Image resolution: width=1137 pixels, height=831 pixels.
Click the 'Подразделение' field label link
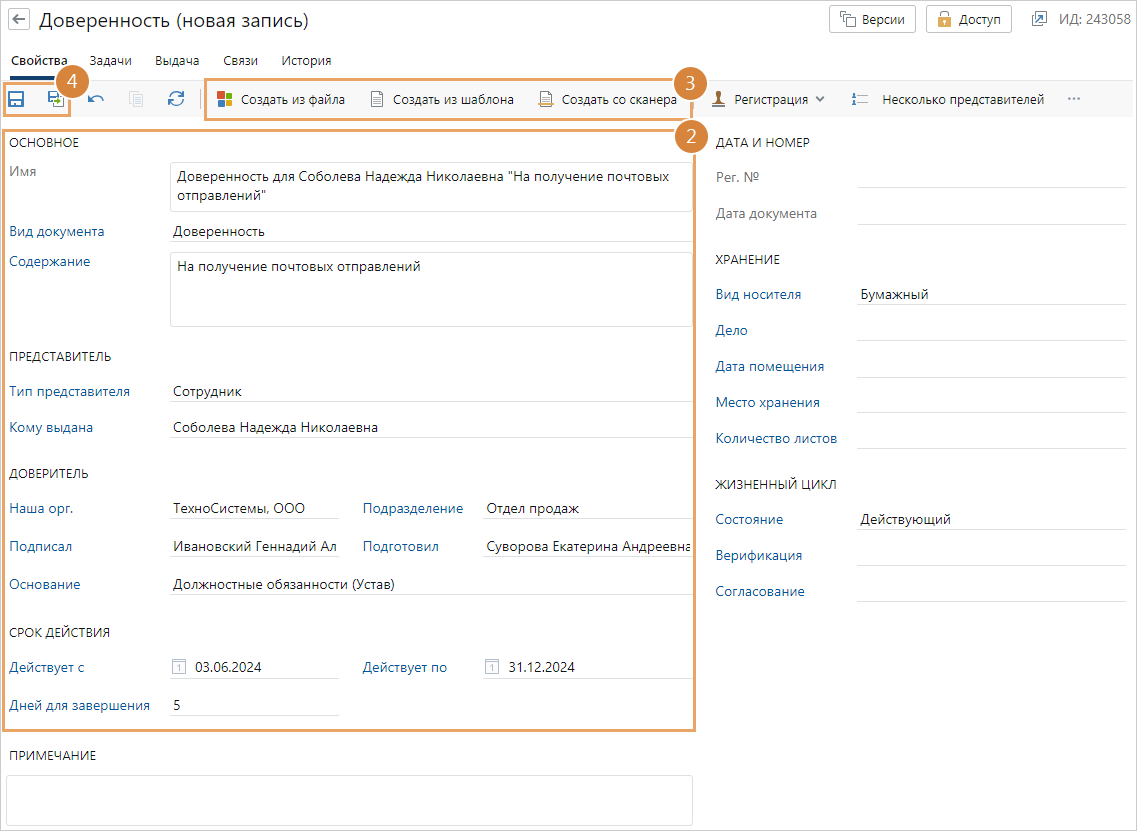(x=412, y=508)
